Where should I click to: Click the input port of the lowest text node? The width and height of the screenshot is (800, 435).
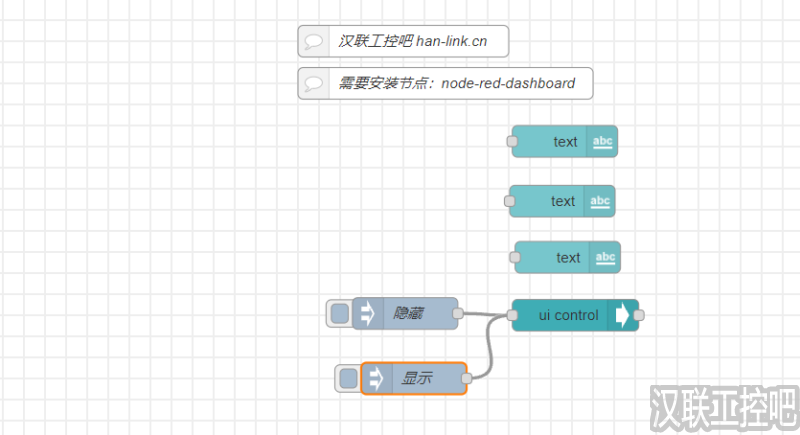click(515, 258)
